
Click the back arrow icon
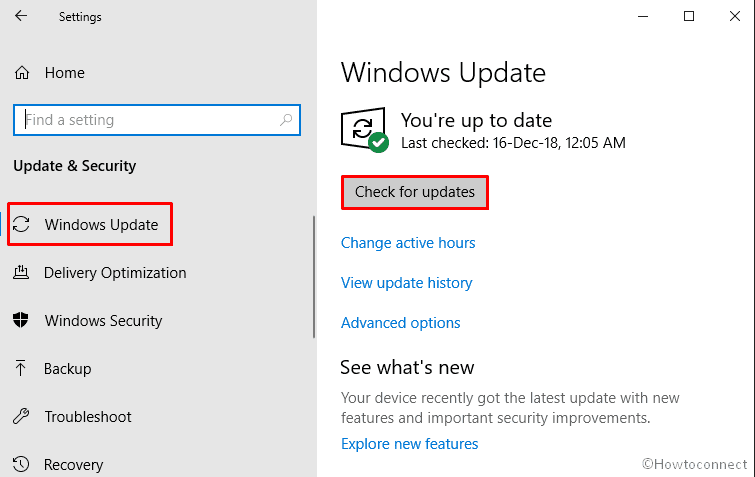pyautogui.click(x=21, y=16)
